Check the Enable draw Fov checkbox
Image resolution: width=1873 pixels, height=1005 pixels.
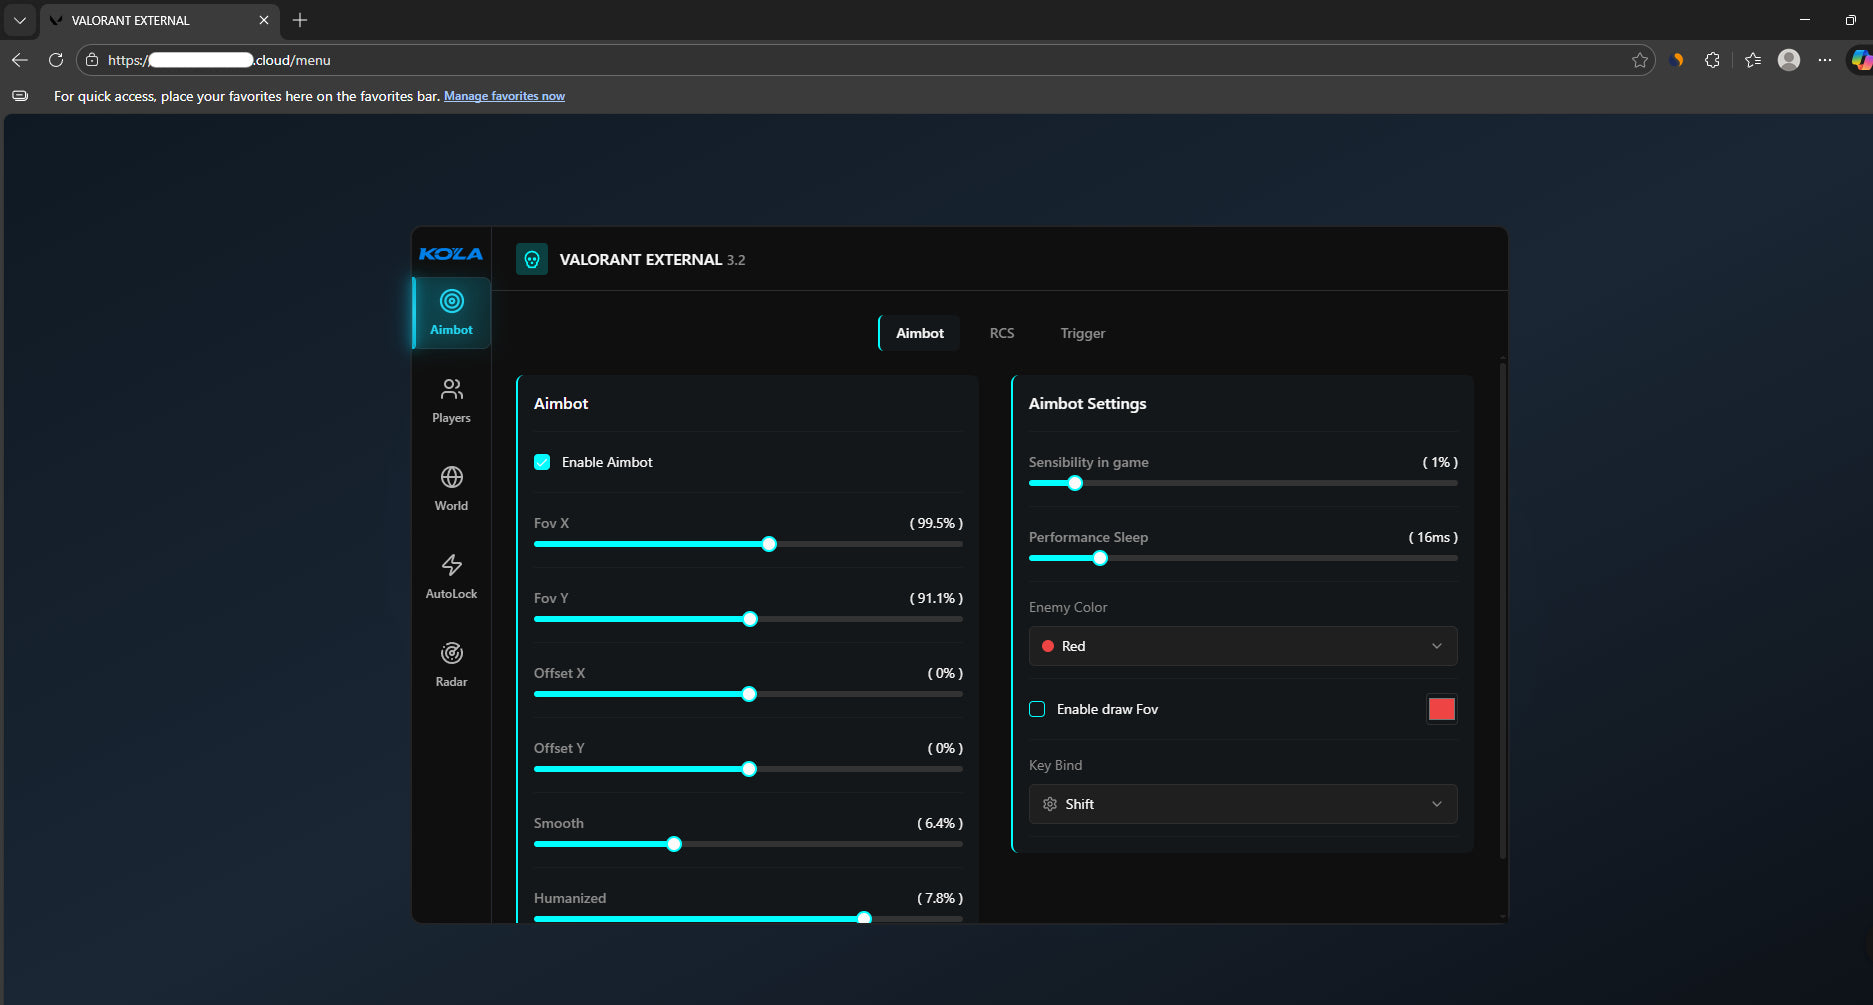pos(1037,709)
